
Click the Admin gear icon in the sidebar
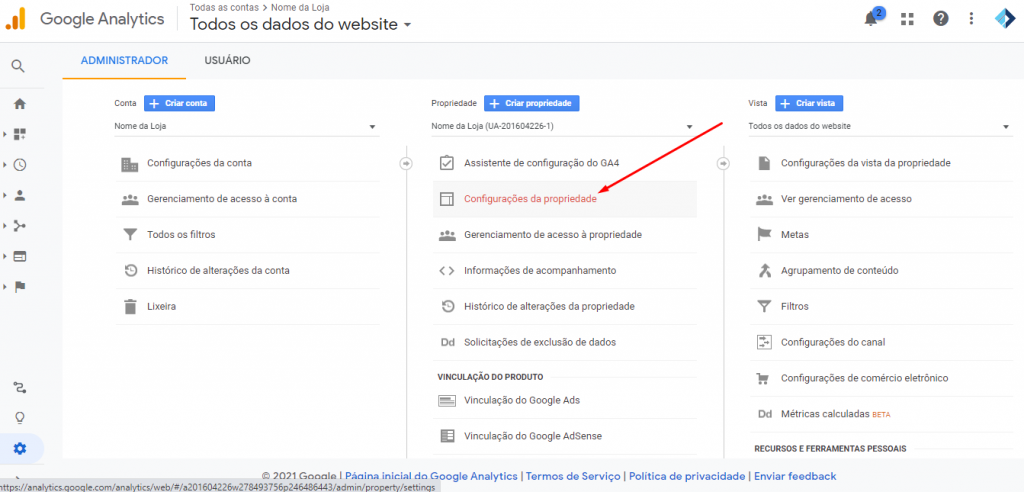coord(20,448)
